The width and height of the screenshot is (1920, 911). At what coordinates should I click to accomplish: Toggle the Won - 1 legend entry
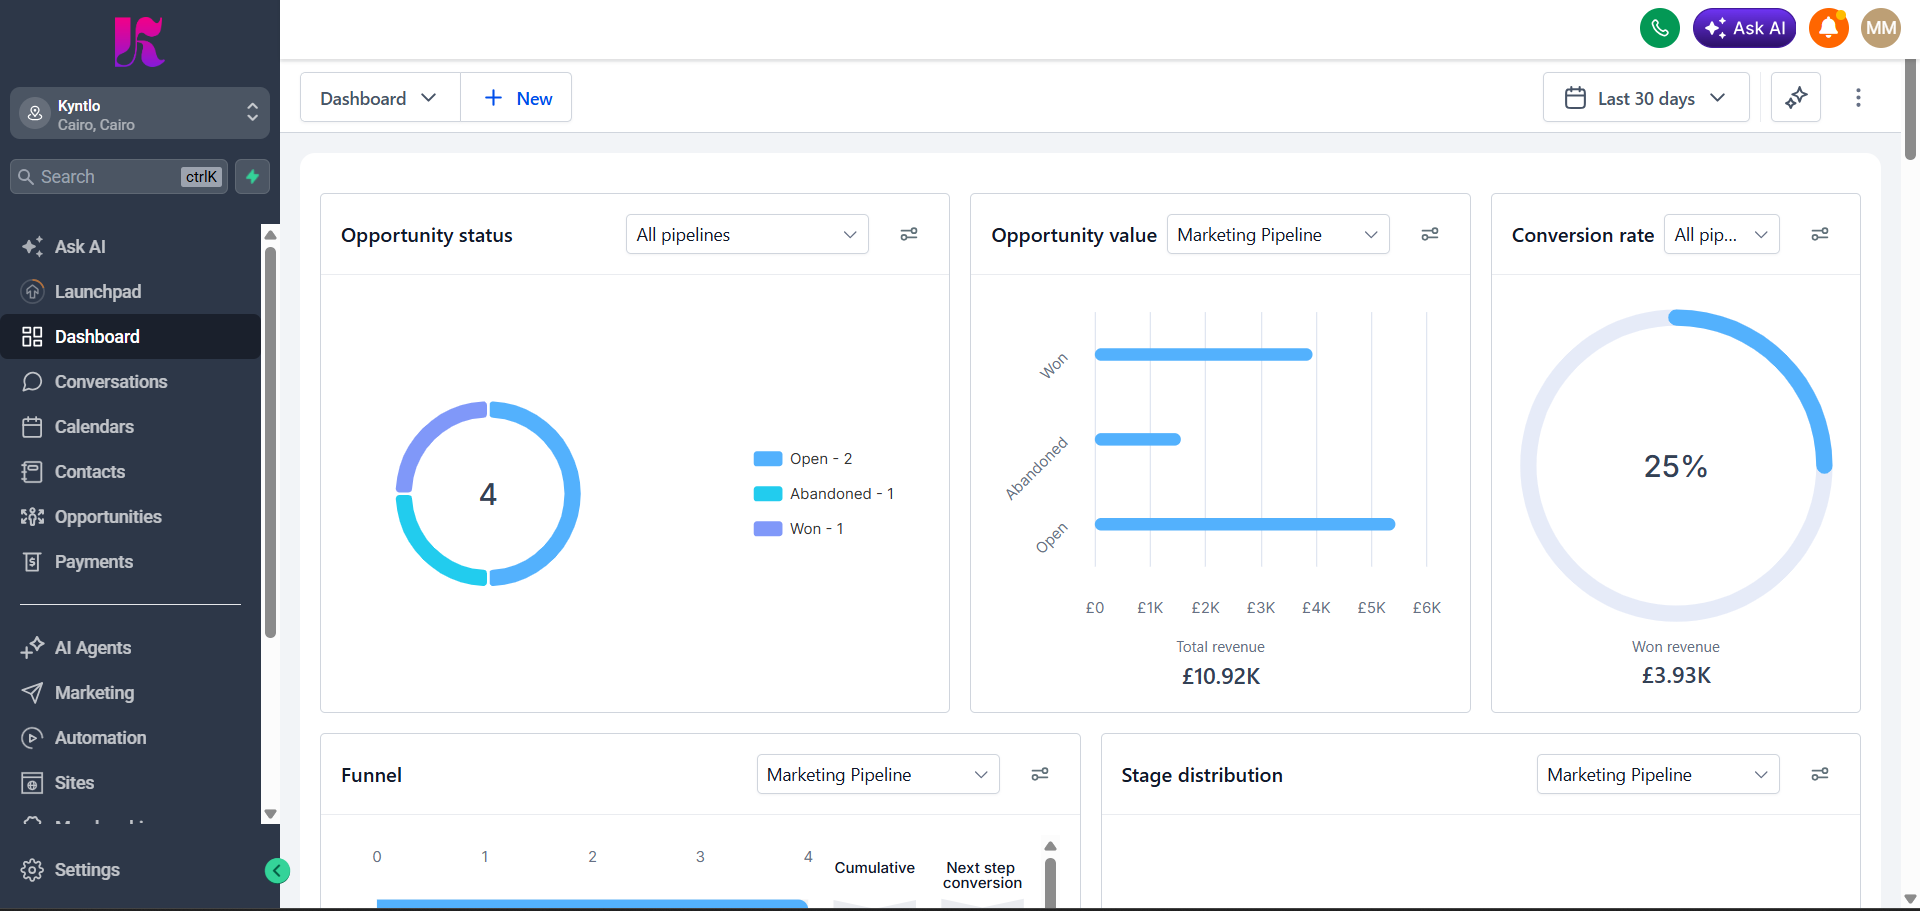[799, 528]
